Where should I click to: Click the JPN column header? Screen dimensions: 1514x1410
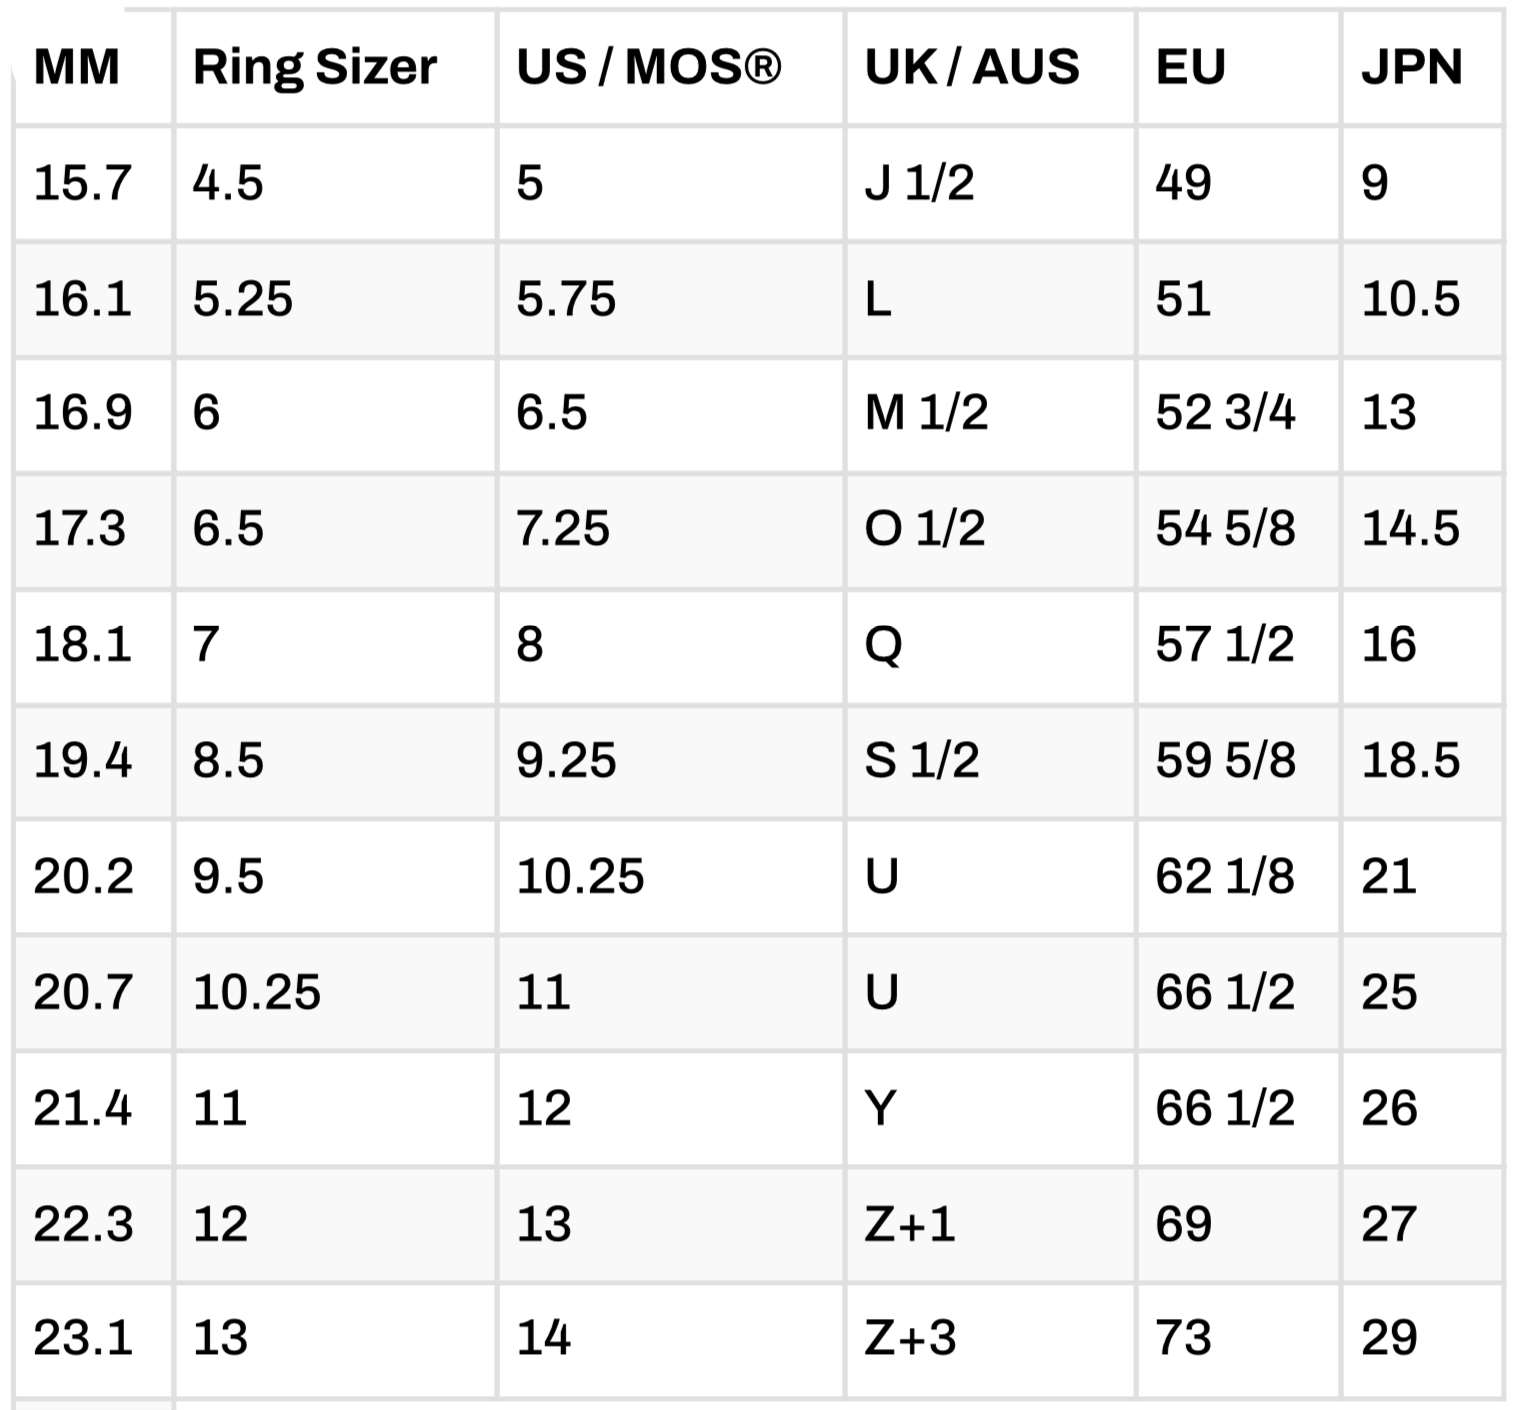tap(1411, 68)
